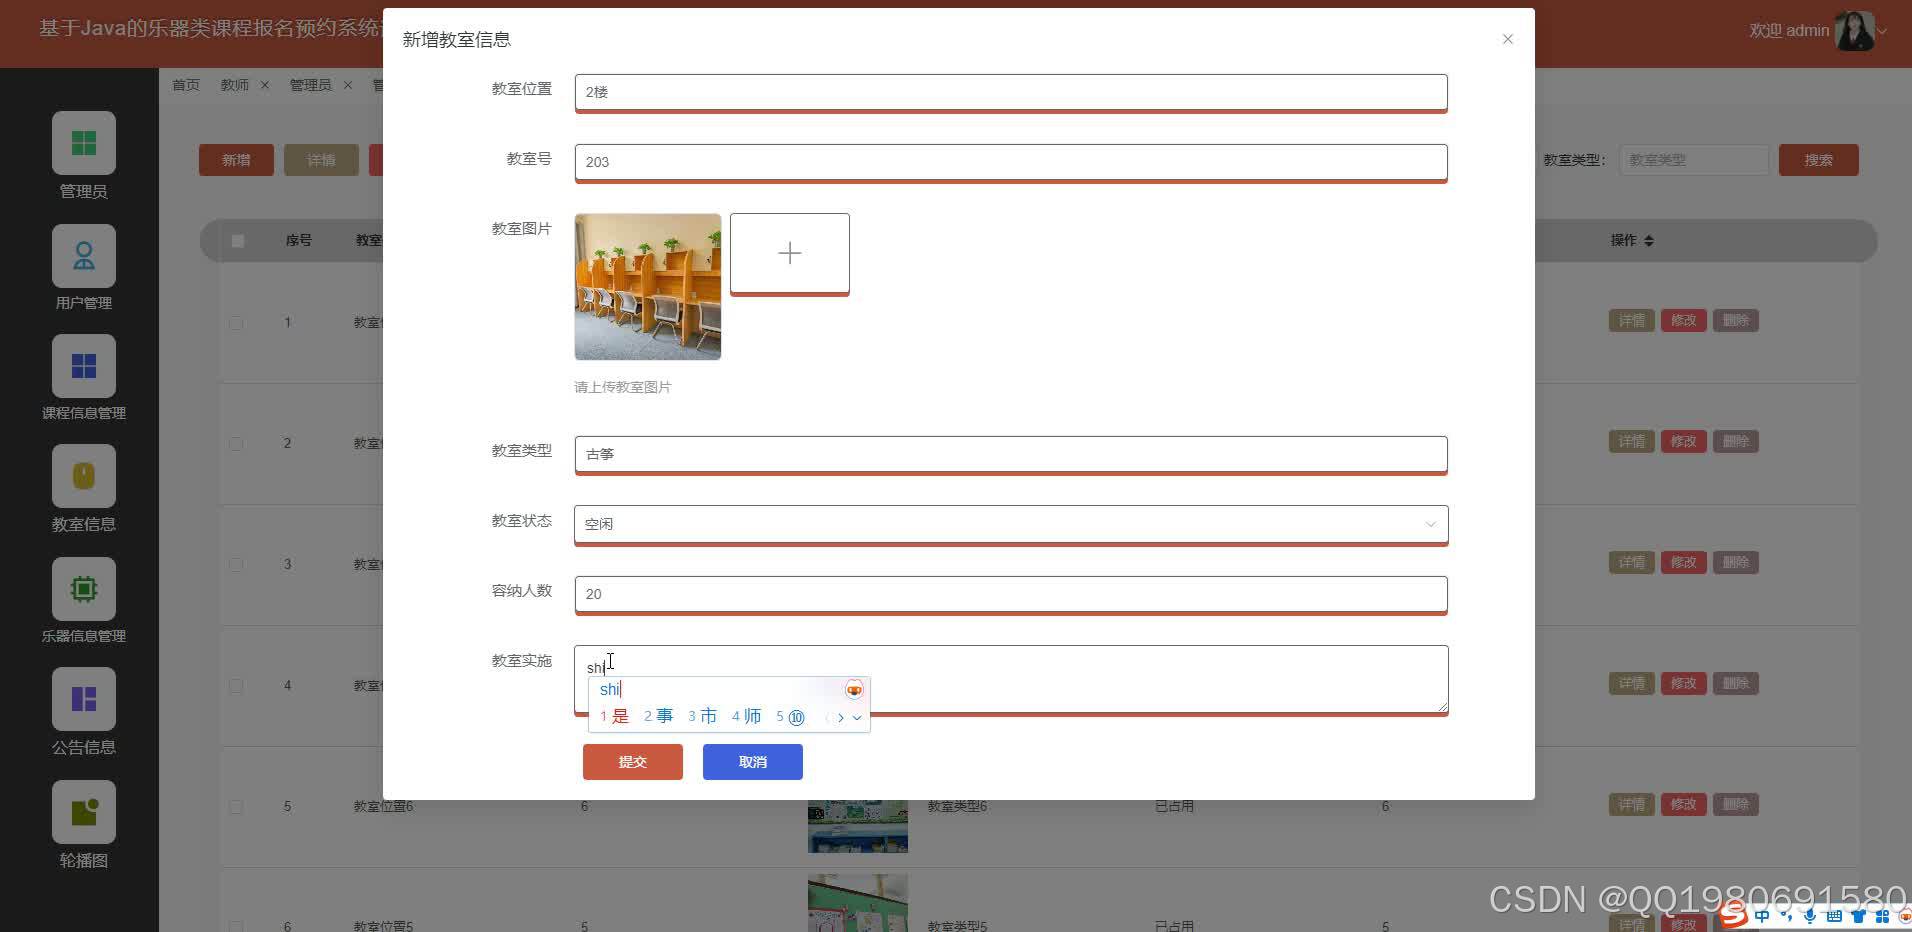Check the checkbox for row 5
1912x932 pixels.
[x=236, y=806]
